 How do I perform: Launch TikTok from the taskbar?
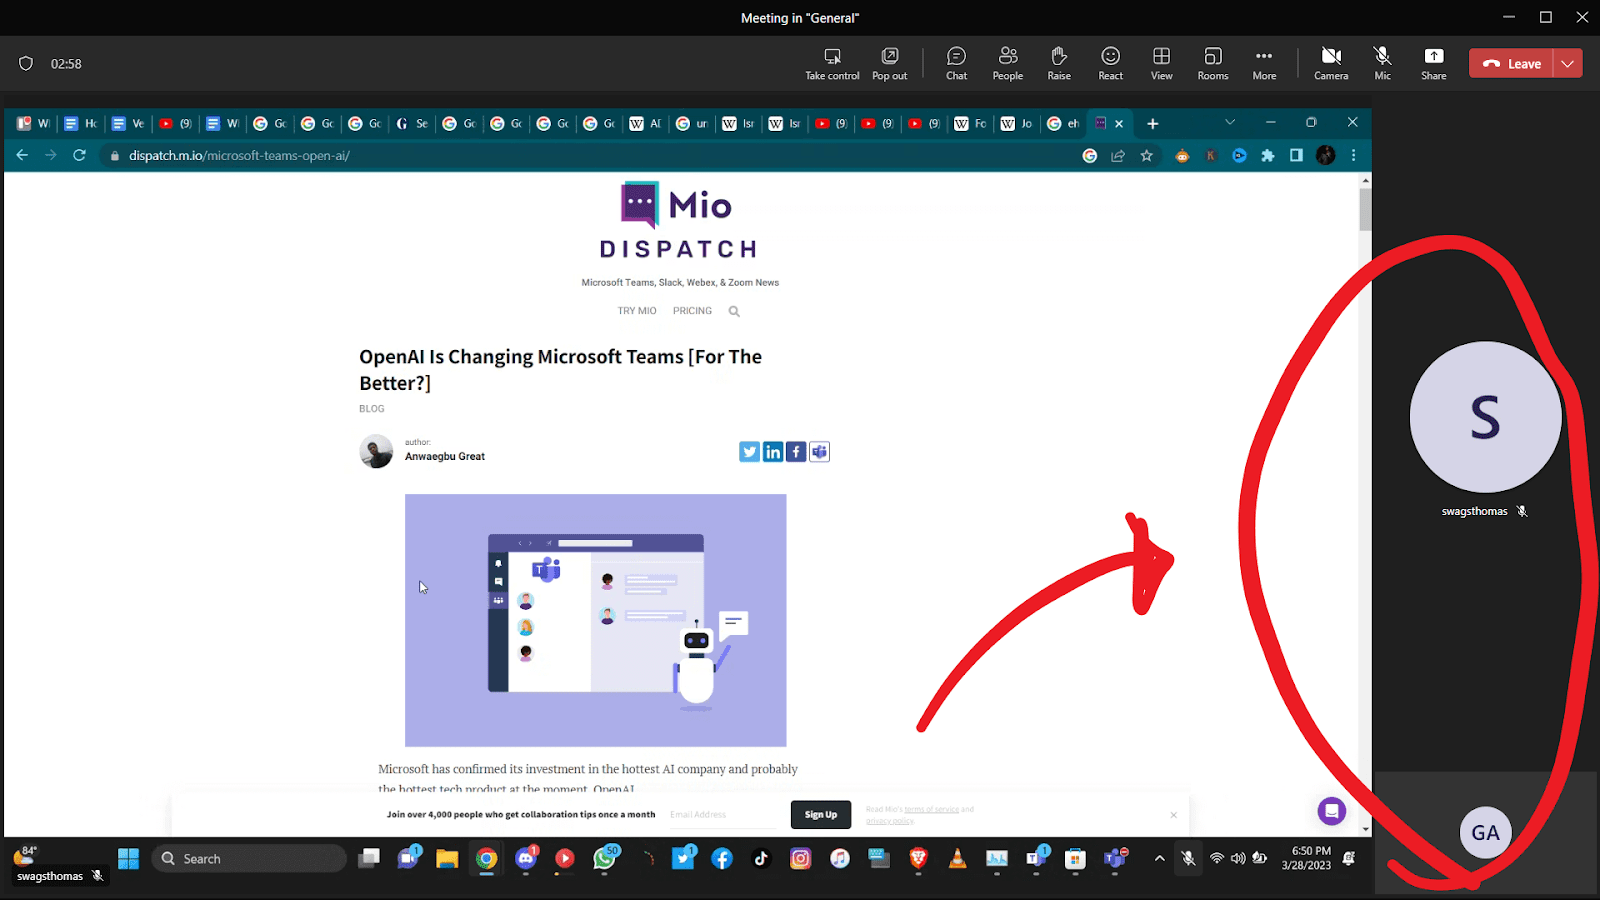coord(761,858)
